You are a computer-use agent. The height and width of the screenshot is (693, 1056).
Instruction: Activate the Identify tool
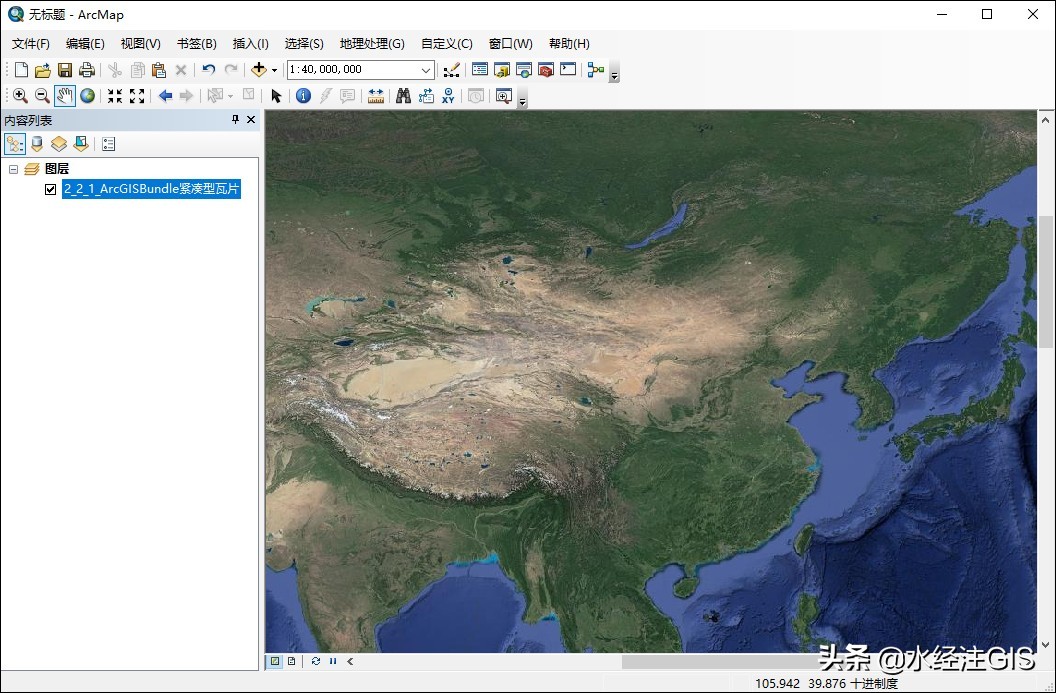coord(303,95)
